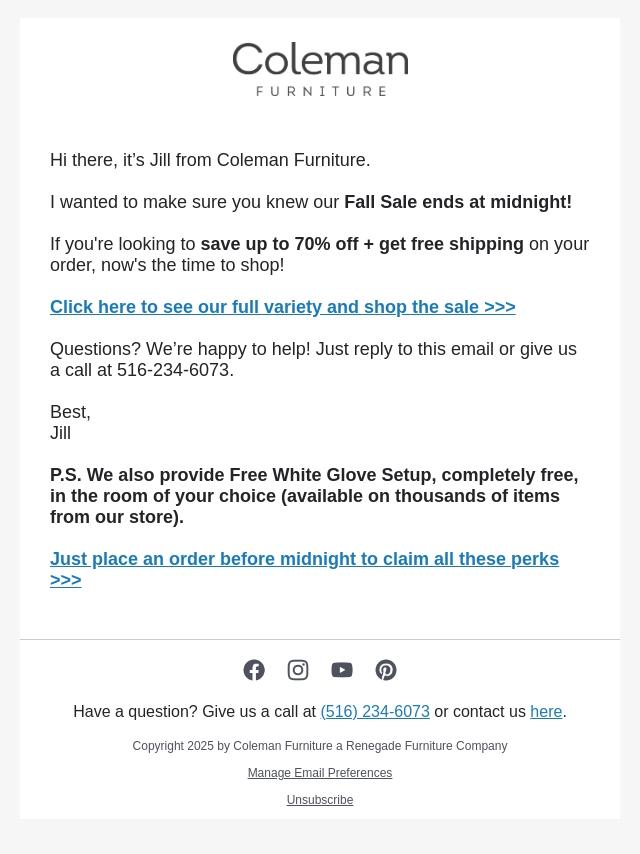Image resolution: width=640 pixels, height=854 pixels.
Task: Click the 'Fall Sale ends at midnight!' text
Action: [458, 202]
